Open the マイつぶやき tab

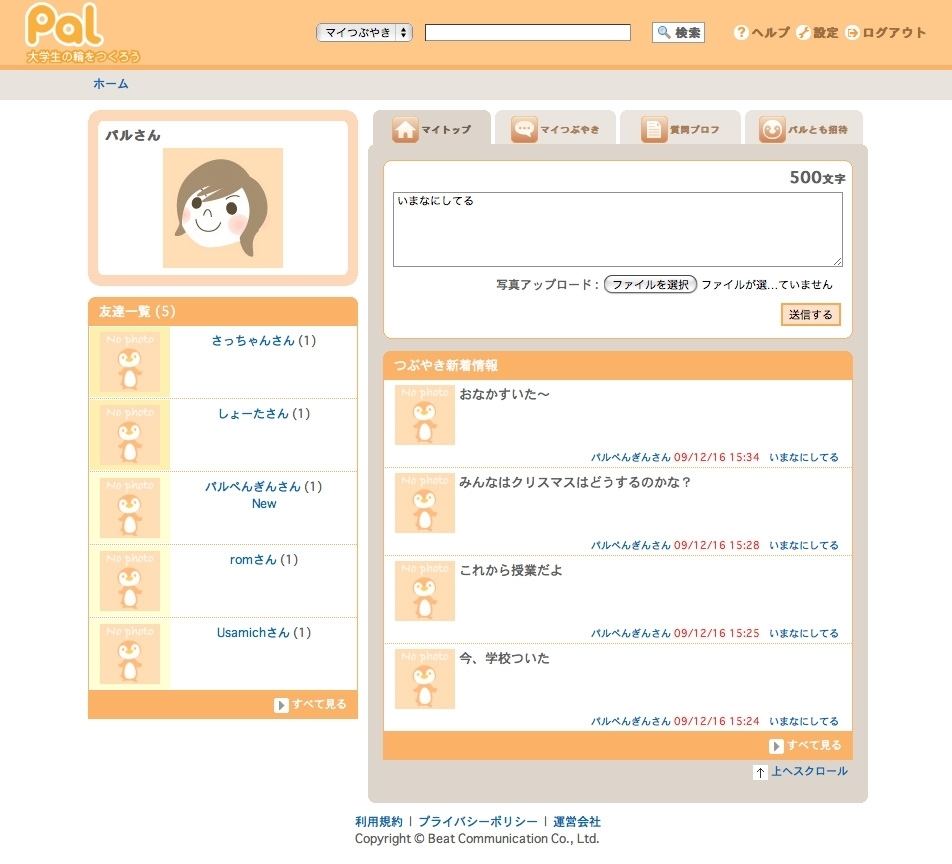pyautogui.click(x=556, y=129)
